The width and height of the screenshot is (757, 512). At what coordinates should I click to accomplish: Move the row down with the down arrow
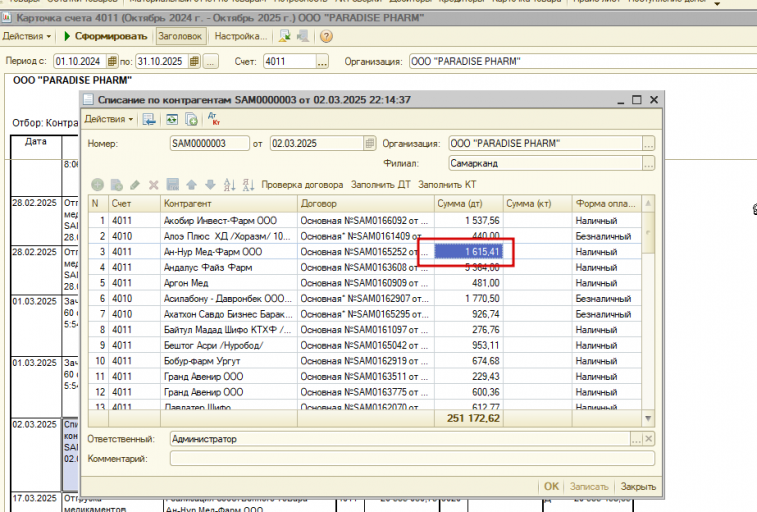point(210,184)
